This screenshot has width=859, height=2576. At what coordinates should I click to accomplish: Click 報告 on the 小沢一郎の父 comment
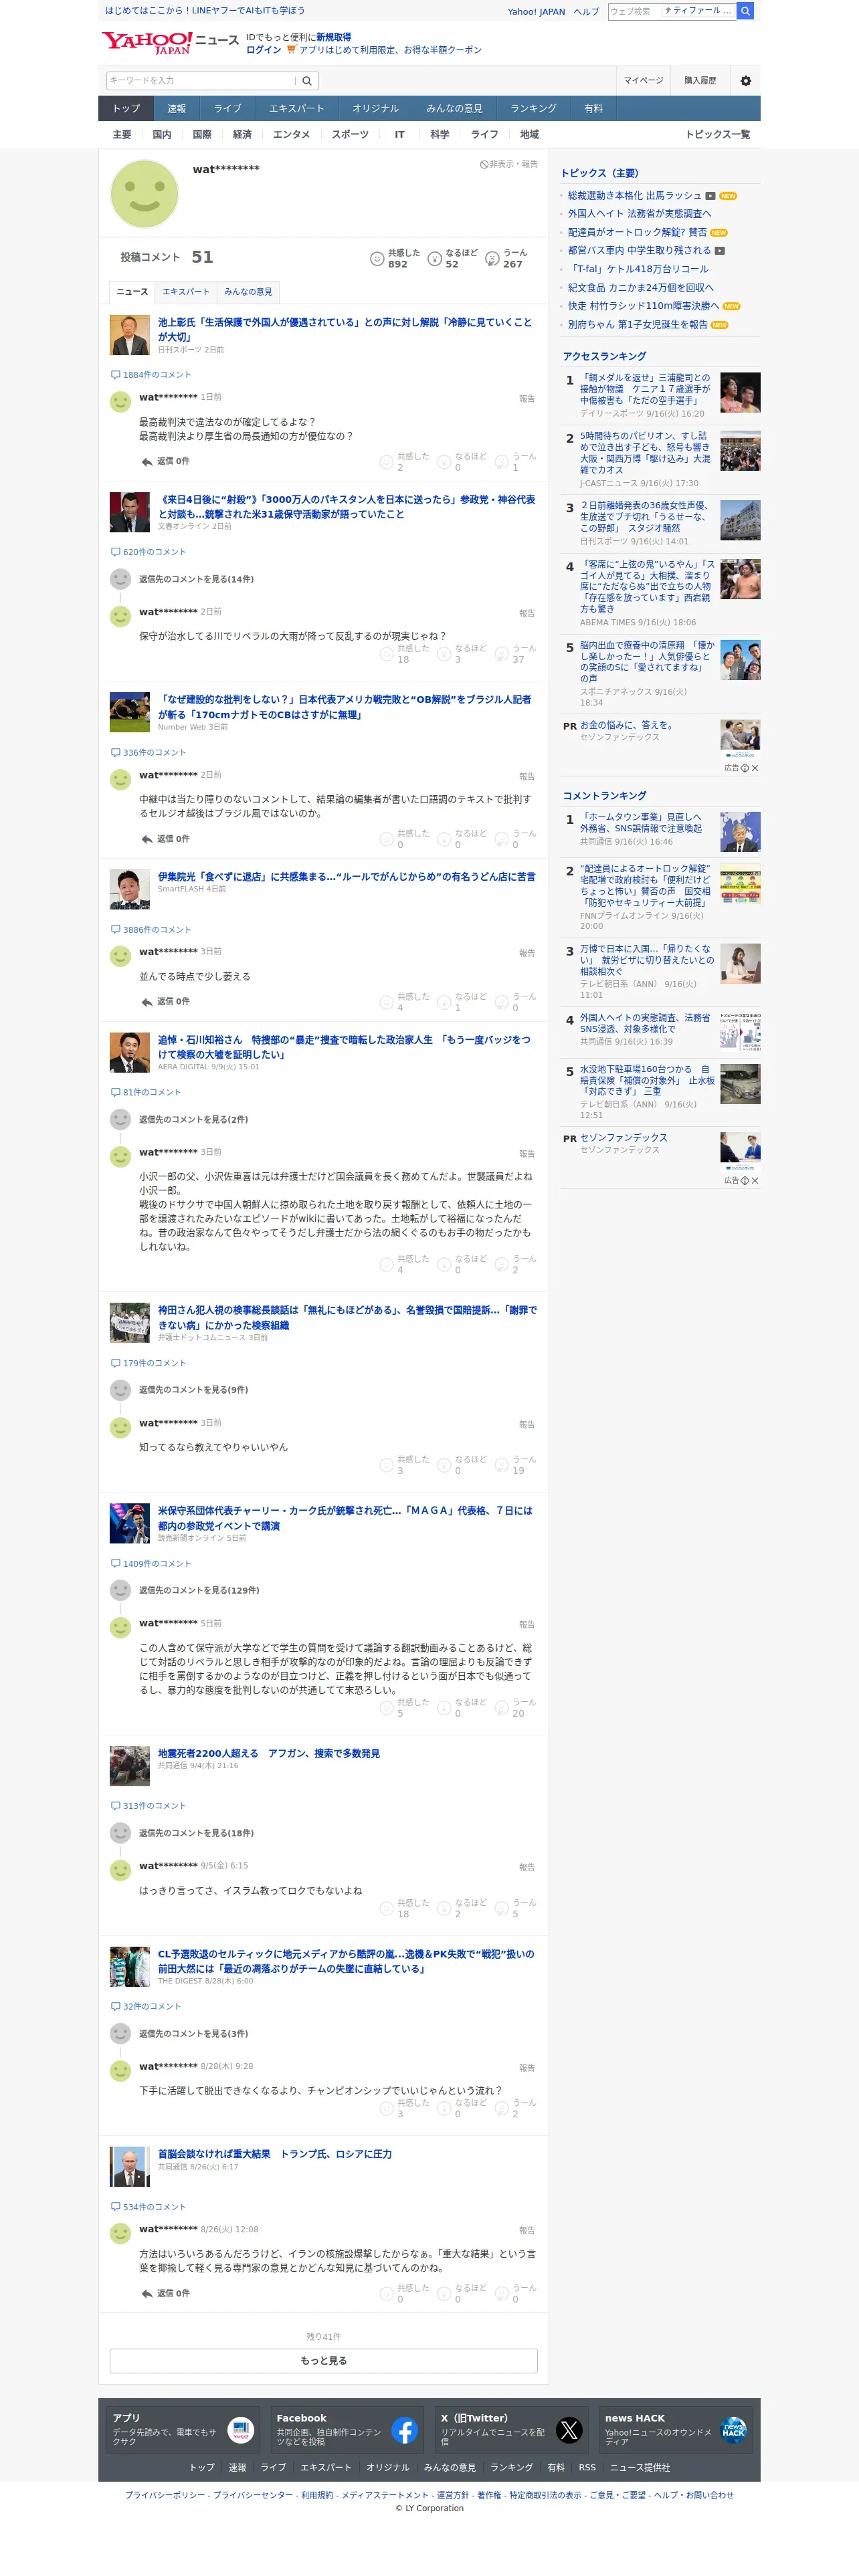pos(527,1154)
